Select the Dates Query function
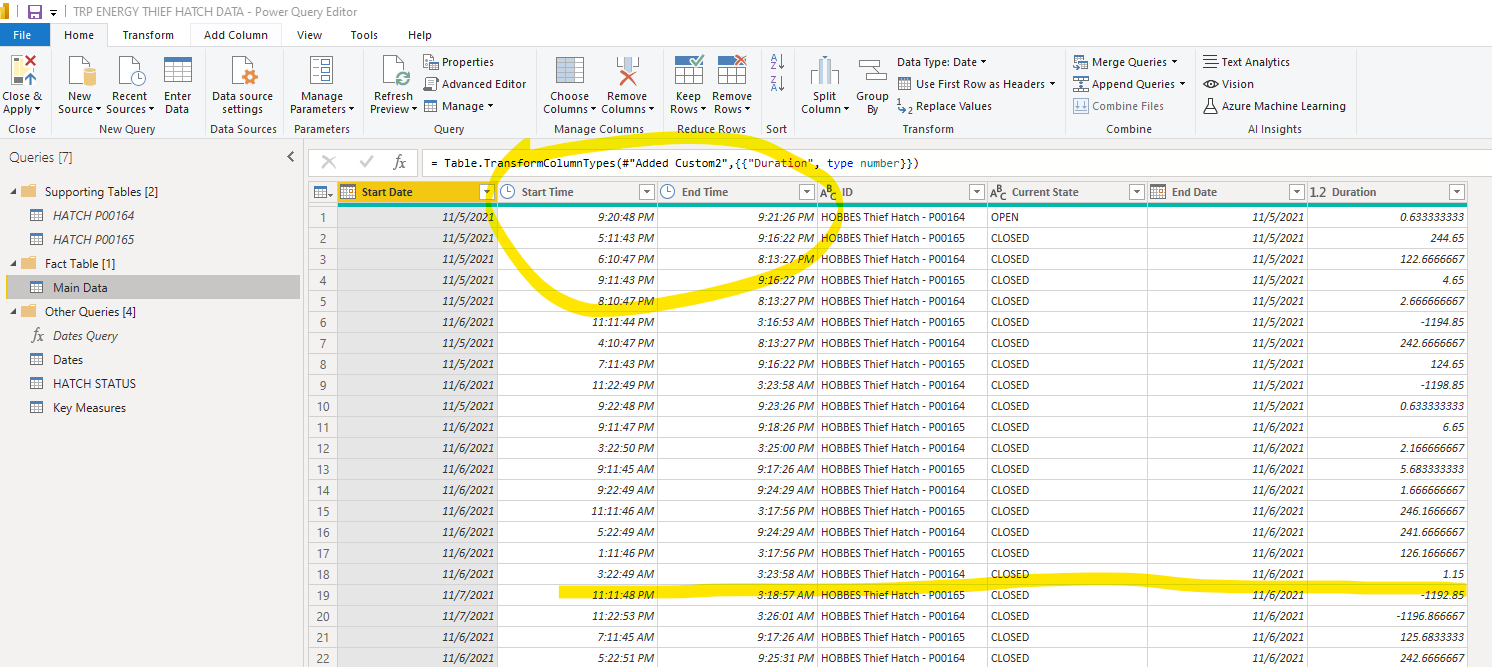Image resolution: width=1492 pixels, height=667 pixels. click(x=85, y=335)
